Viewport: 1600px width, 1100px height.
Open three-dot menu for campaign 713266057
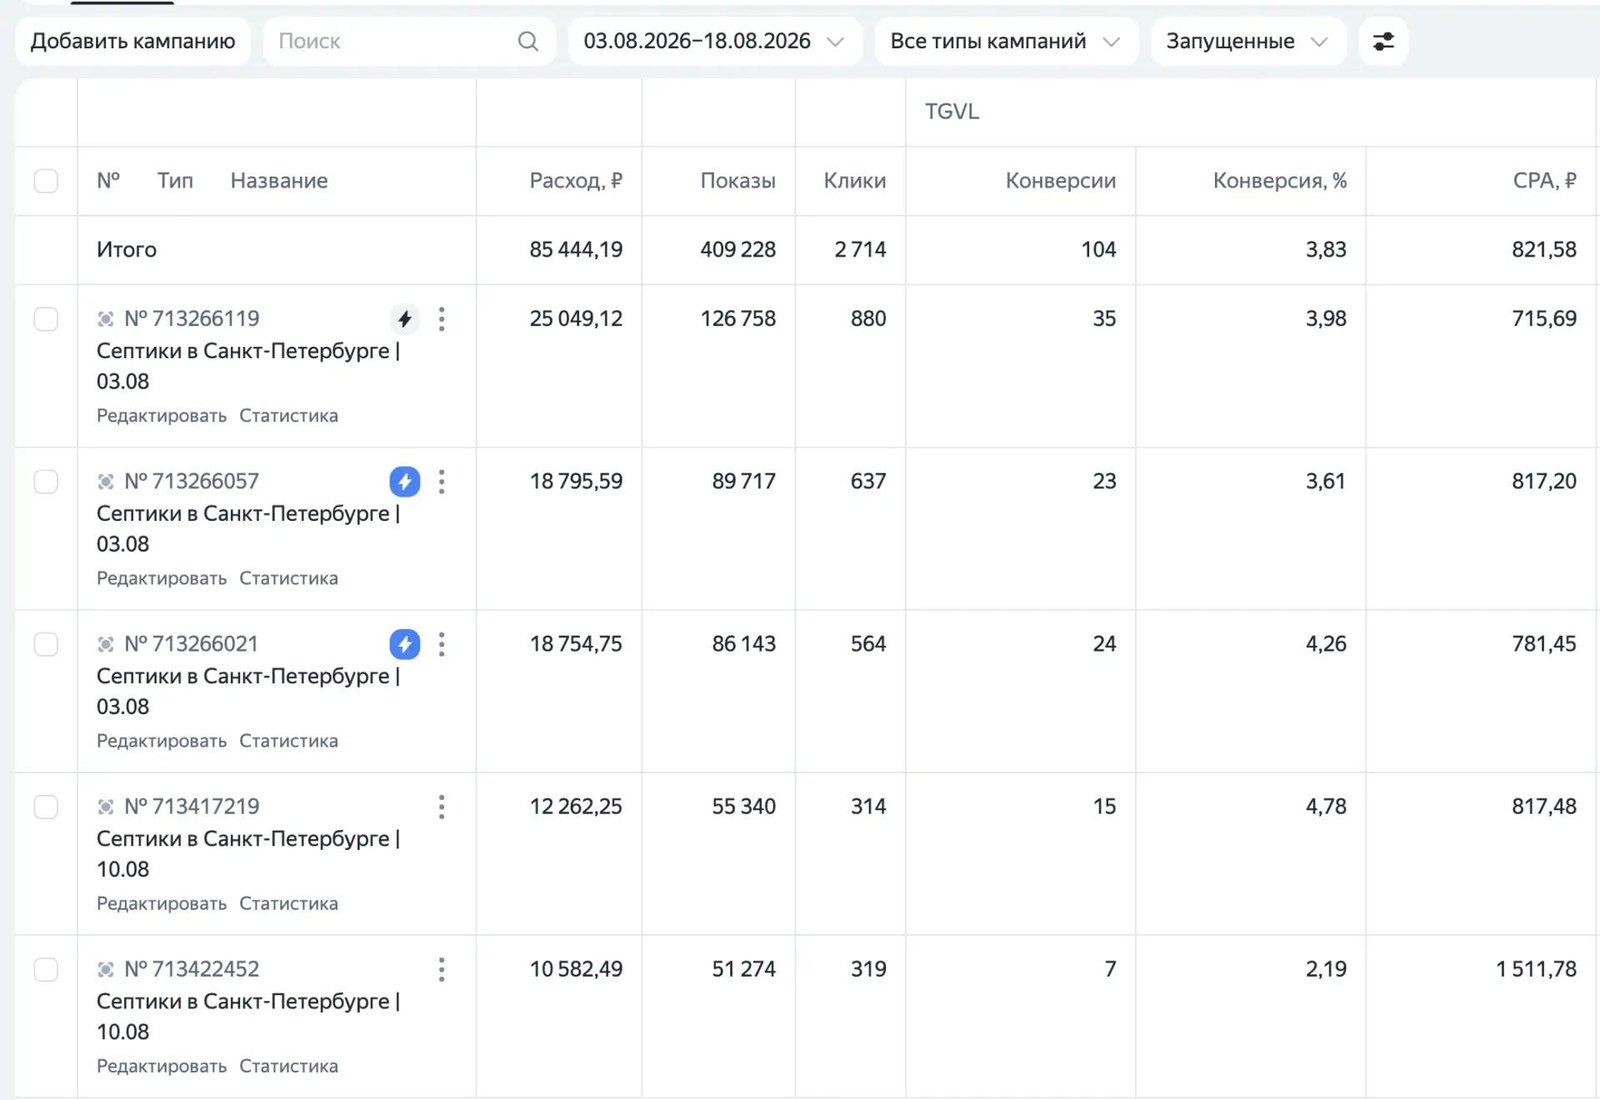pos(441,482)
